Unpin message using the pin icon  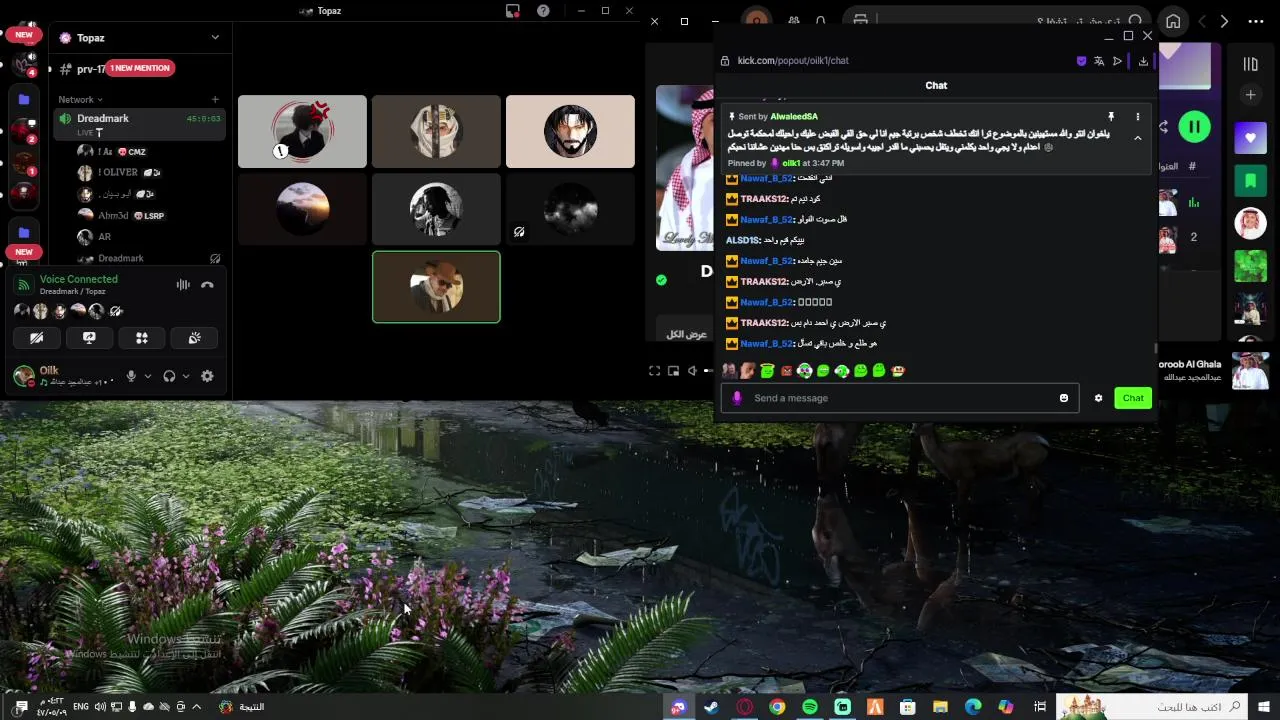click(1111, 117)
